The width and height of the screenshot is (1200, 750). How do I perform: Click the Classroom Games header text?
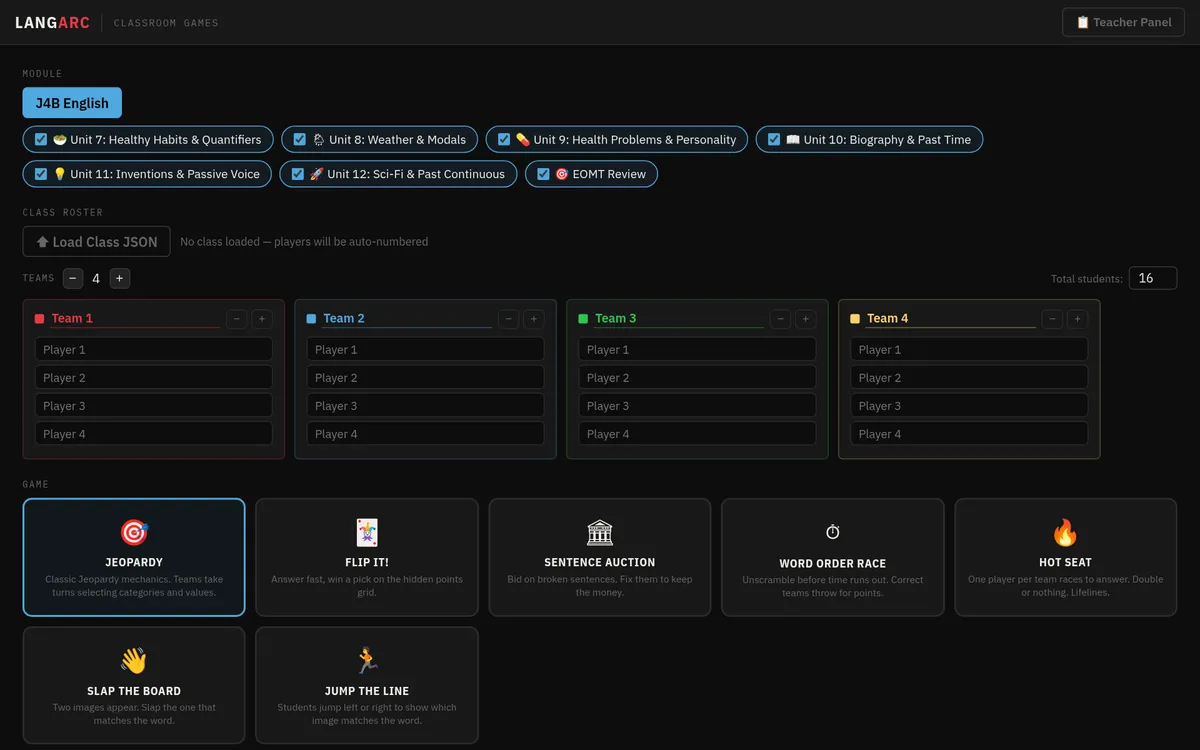[x=166, y=23]
